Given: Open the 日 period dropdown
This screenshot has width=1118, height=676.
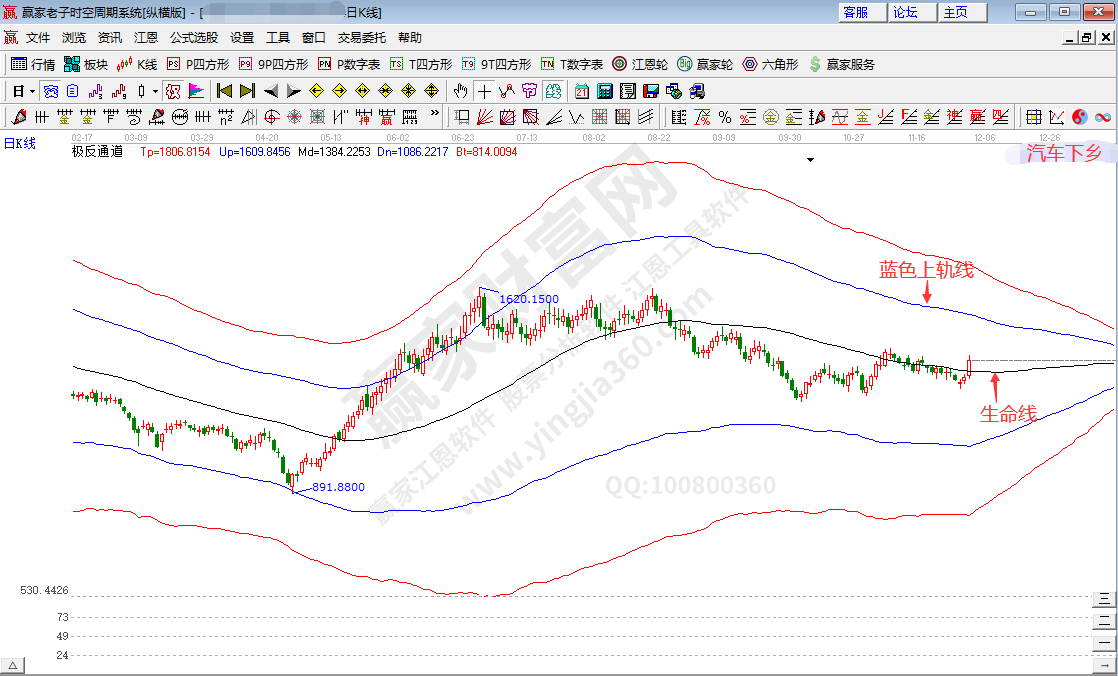Looking at the screenshot, I should tap(23, 91).
